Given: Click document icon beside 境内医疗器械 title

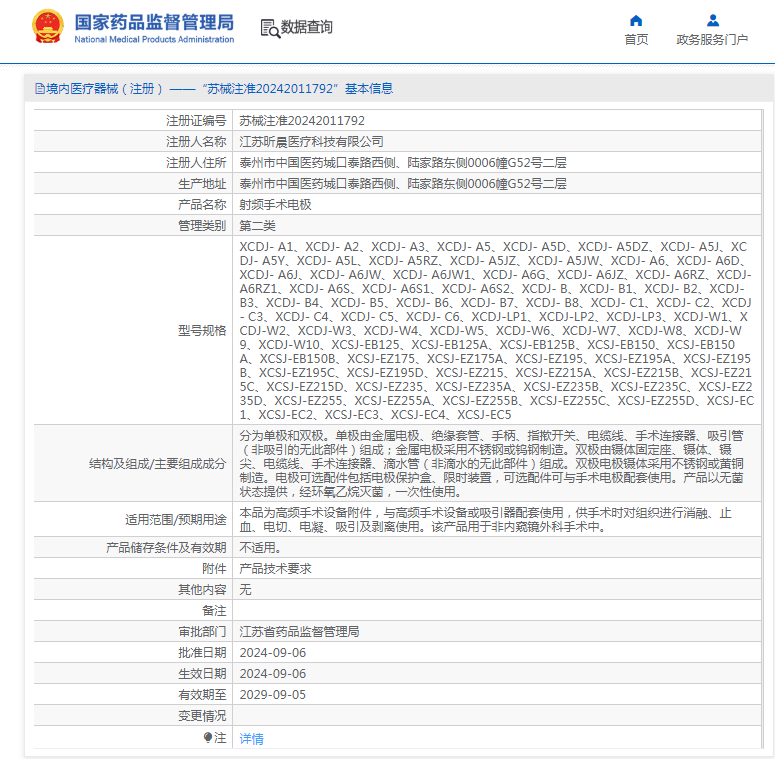Looking at the screenshot, I should pyautogui.click(x=40, y=89).
